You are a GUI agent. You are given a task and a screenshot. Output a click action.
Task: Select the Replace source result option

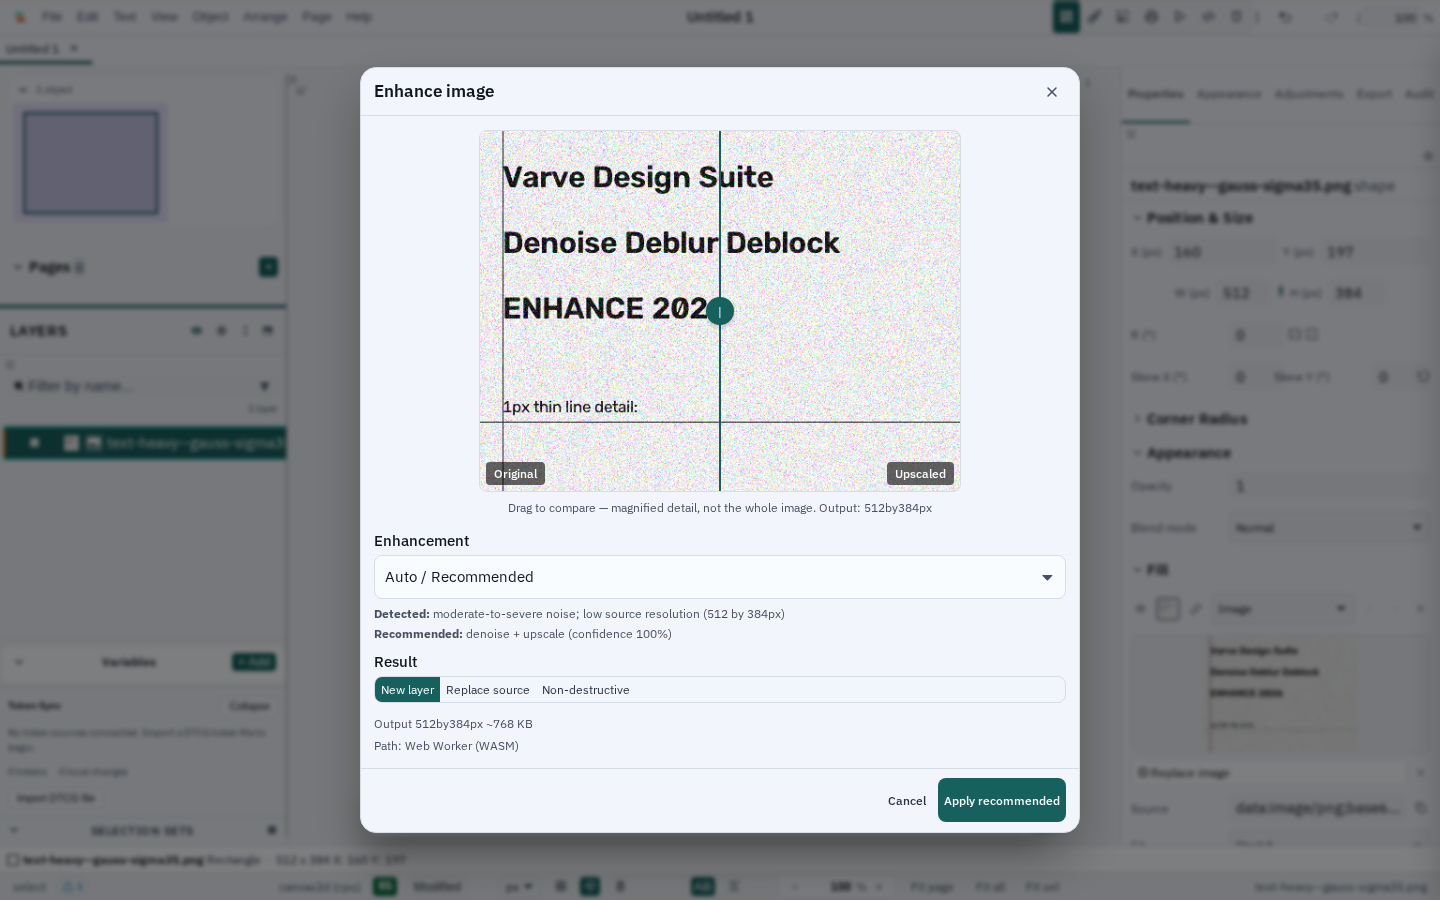point(488,690)
